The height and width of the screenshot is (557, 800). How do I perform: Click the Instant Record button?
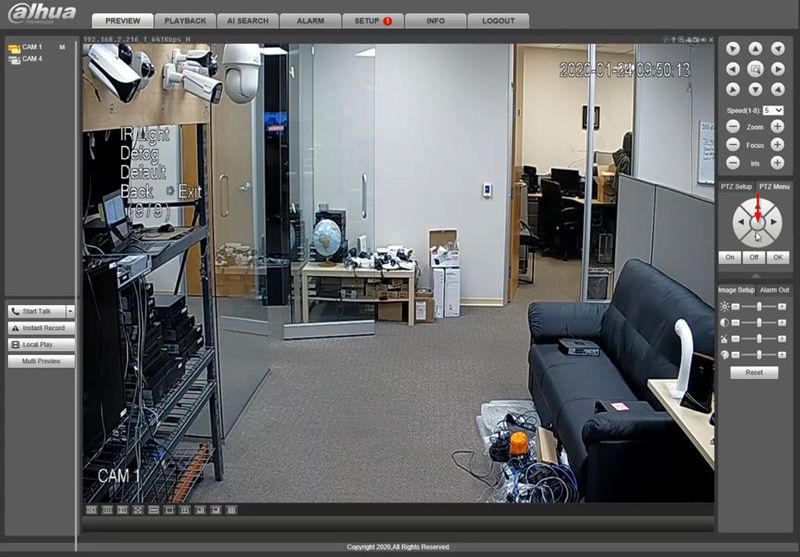(x=41, y=328)
